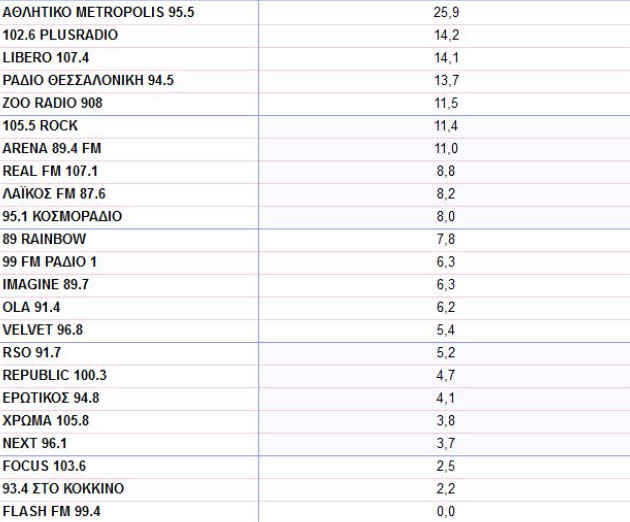Select ΡΑΔΙΟ ΘΕΣΣΑΛΟΝΙΚΗ 94.5 station cell

pos(88,80)
